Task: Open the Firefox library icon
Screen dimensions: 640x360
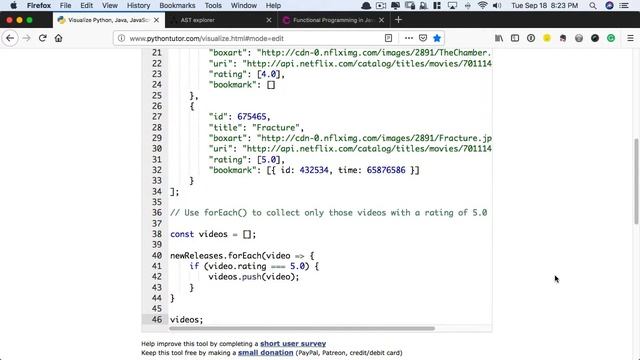Action: pos(499,38)
